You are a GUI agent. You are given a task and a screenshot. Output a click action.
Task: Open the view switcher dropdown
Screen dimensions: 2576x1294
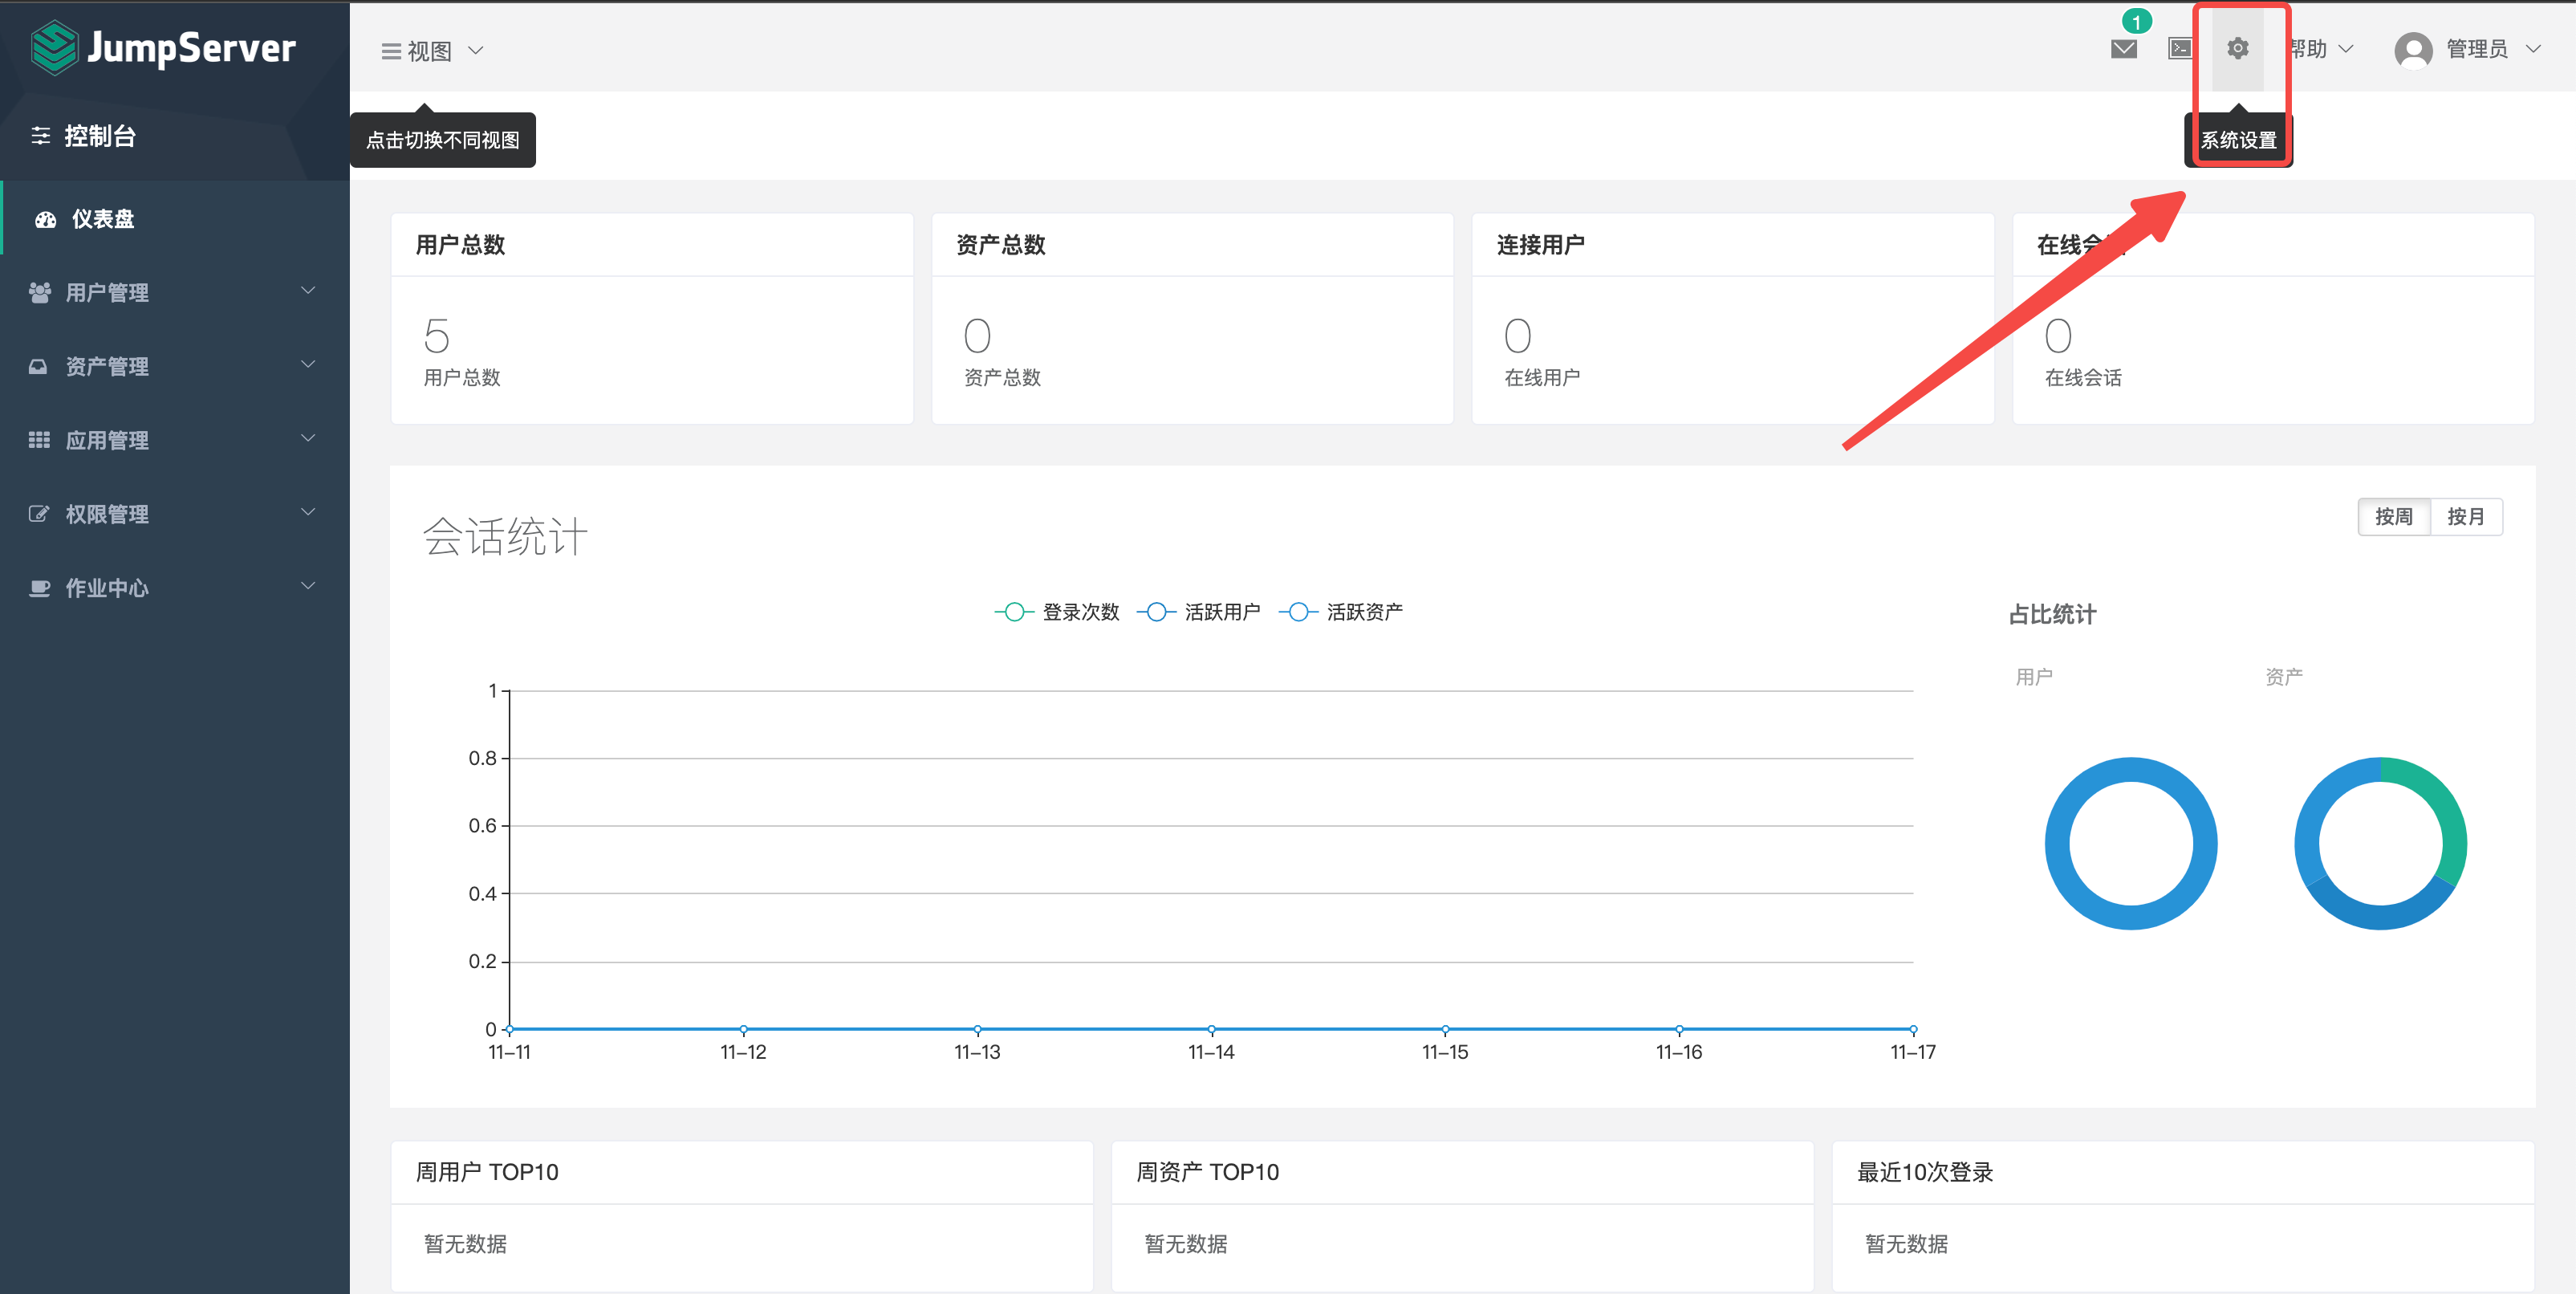[432, 50]
